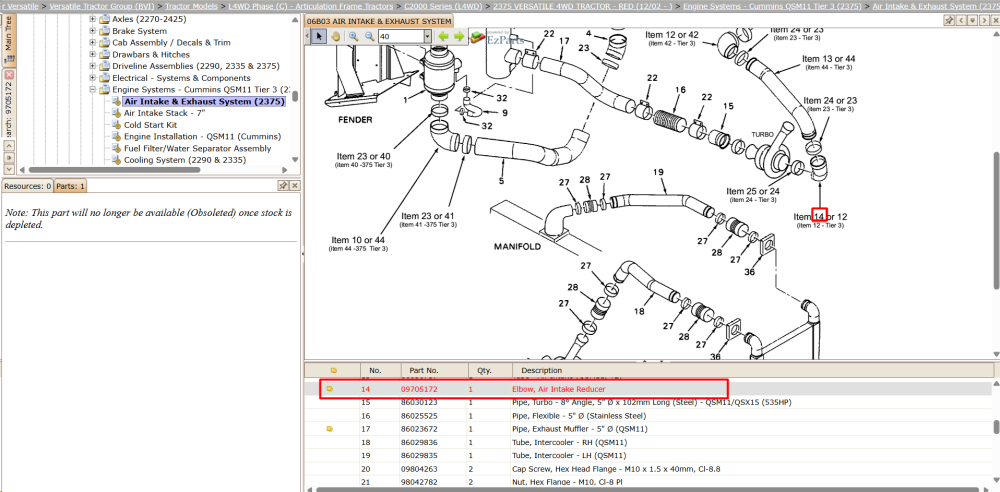
Task: Switch to the Parts: 1 tab
Action: [x=70, y=186]
